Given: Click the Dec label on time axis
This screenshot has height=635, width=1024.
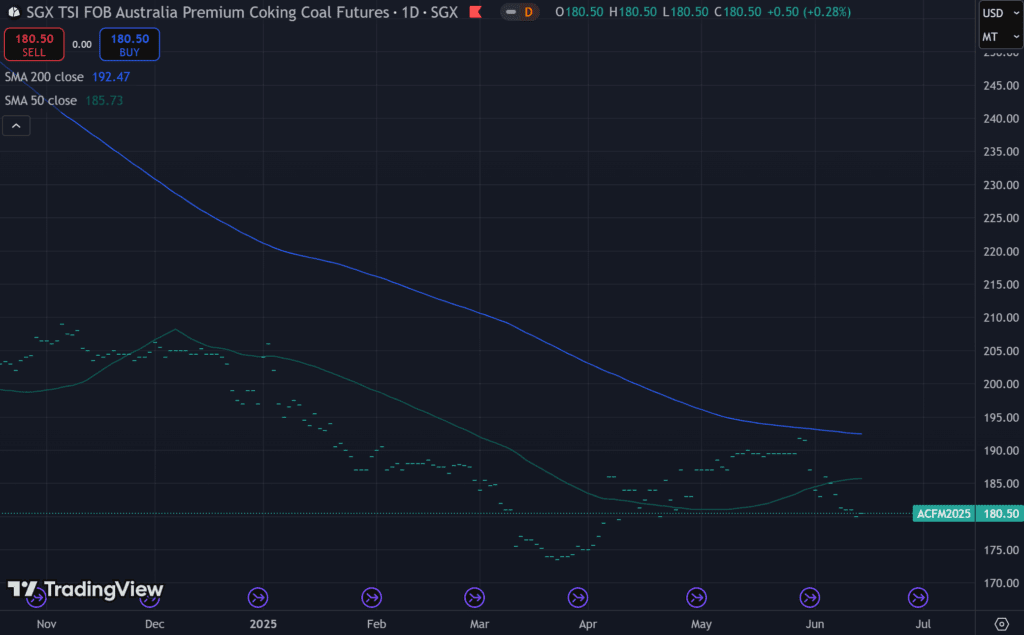Looking at the screenshot, I should tap(155, 624).
